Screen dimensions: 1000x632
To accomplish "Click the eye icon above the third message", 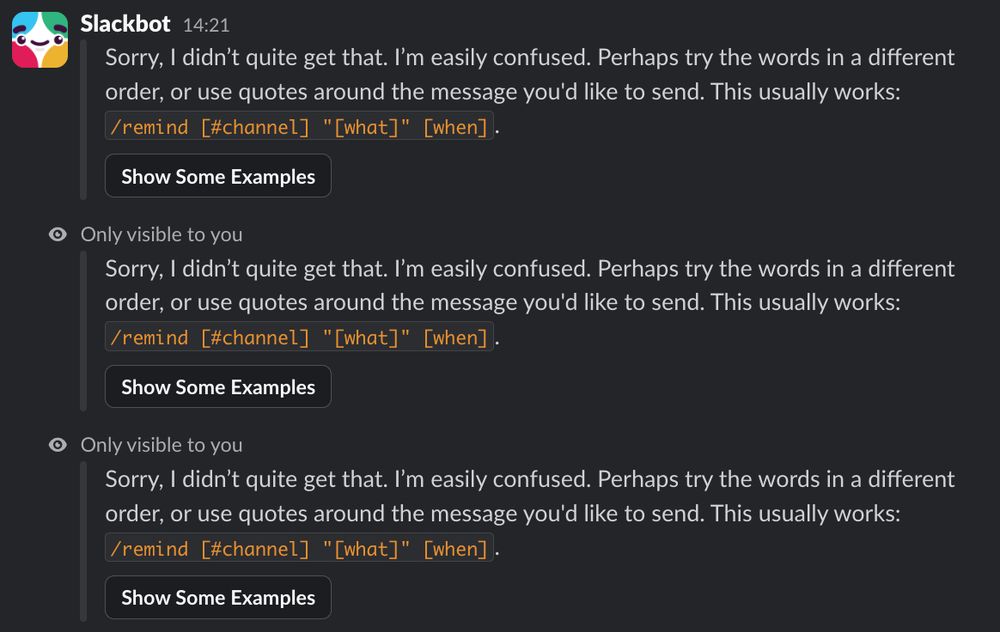I will 58,444.
